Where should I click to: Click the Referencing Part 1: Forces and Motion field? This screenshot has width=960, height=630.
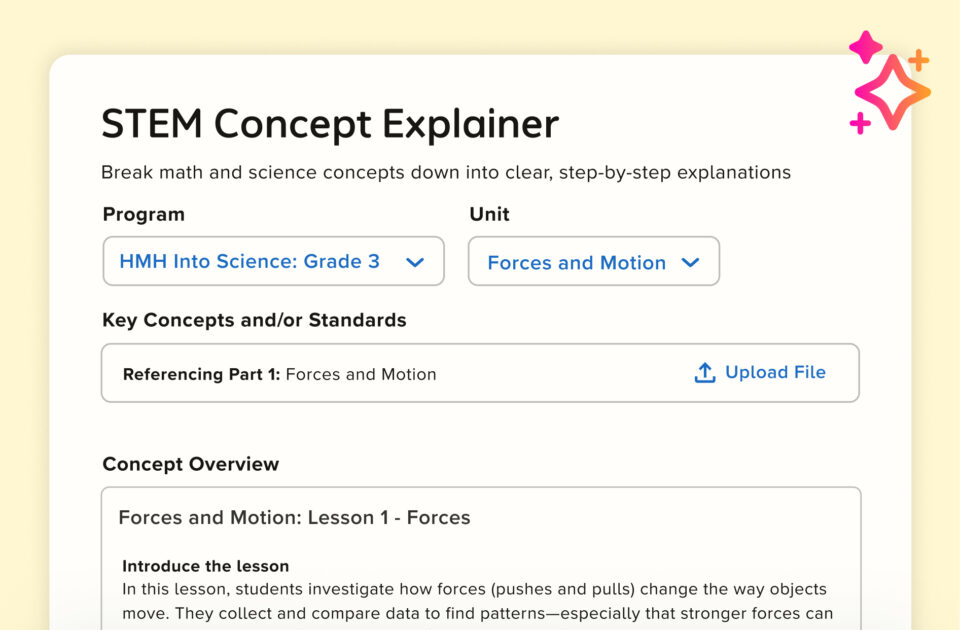coord(280,374)
